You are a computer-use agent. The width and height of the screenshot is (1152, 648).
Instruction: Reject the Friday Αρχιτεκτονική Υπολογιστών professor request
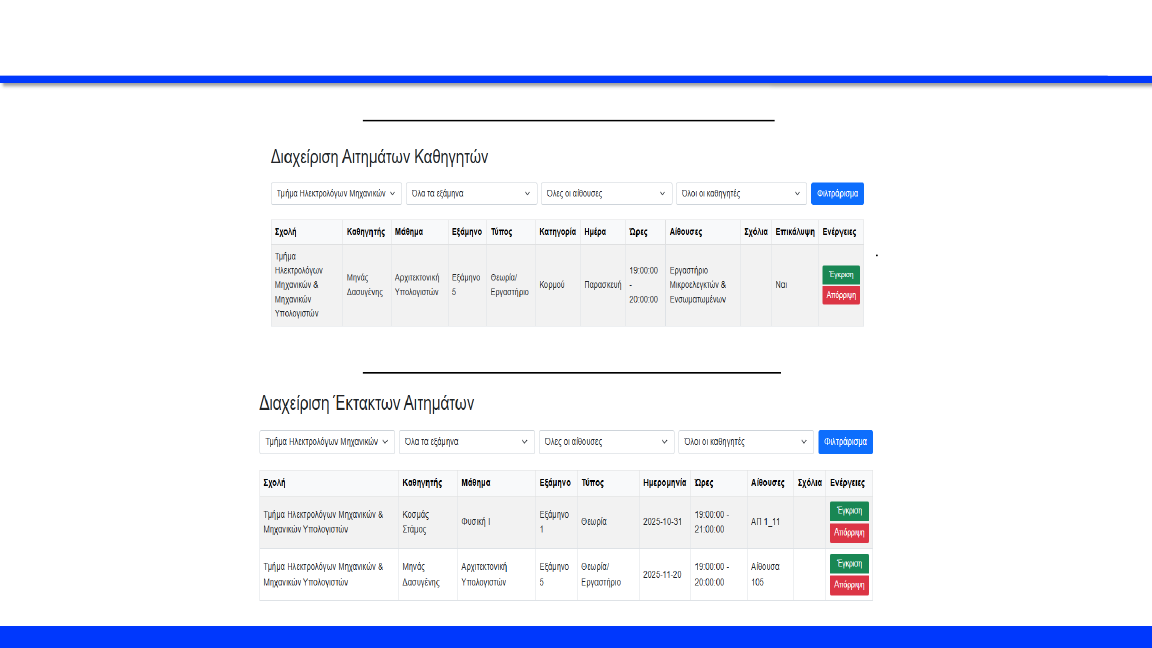click(841, 295)
